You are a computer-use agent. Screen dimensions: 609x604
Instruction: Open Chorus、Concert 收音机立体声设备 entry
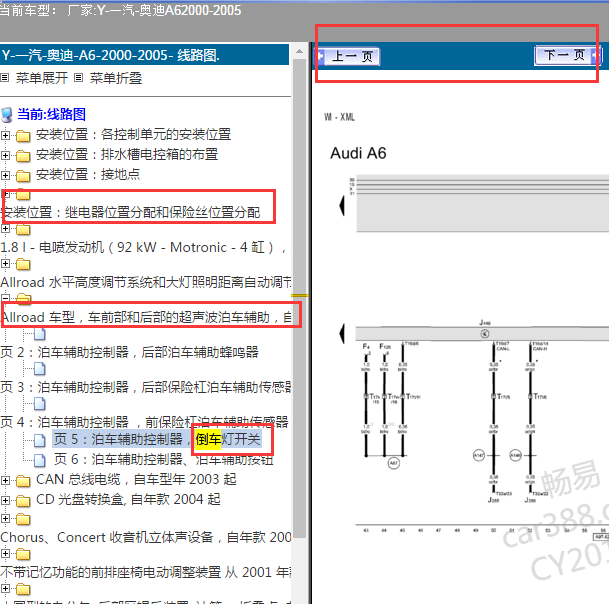tap(146, 537)
